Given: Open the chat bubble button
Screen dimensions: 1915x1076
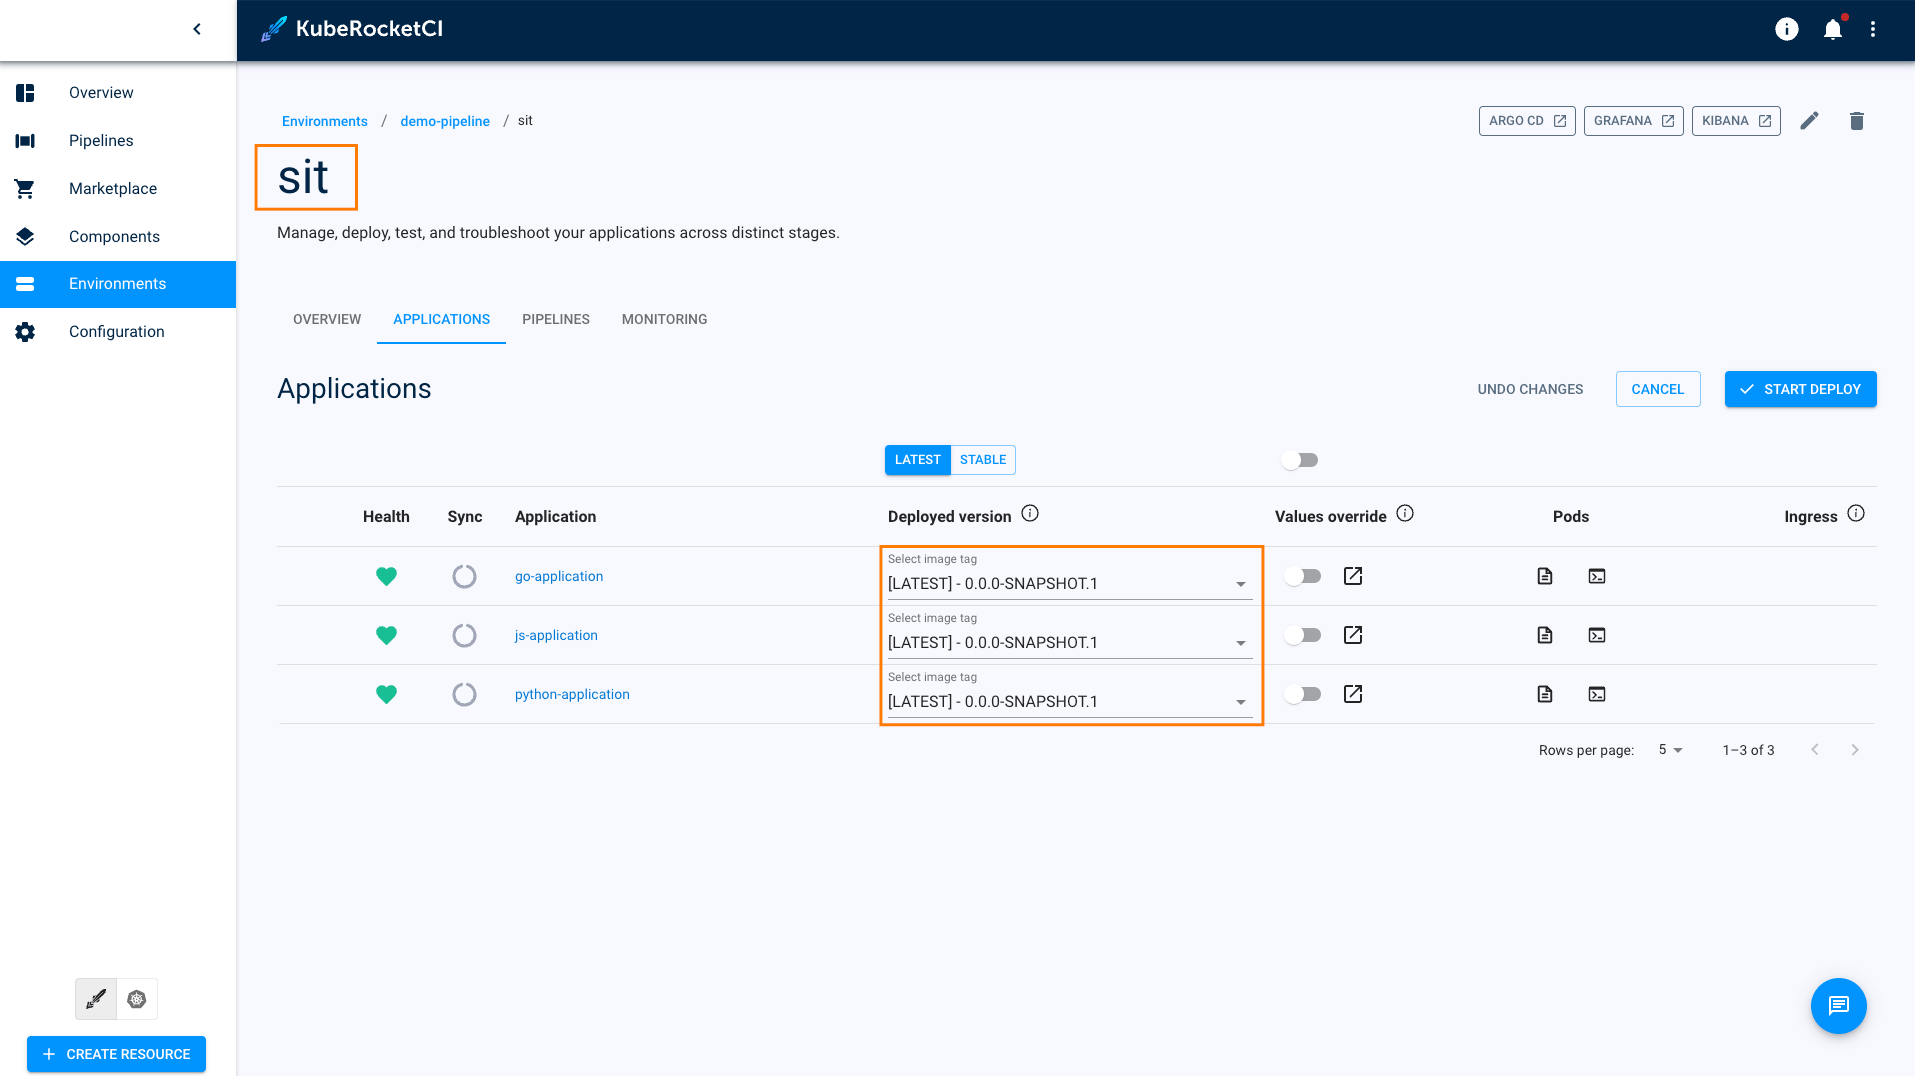Looking at the screenshot, I should pyautogui.click(x=1838, y=1005).
